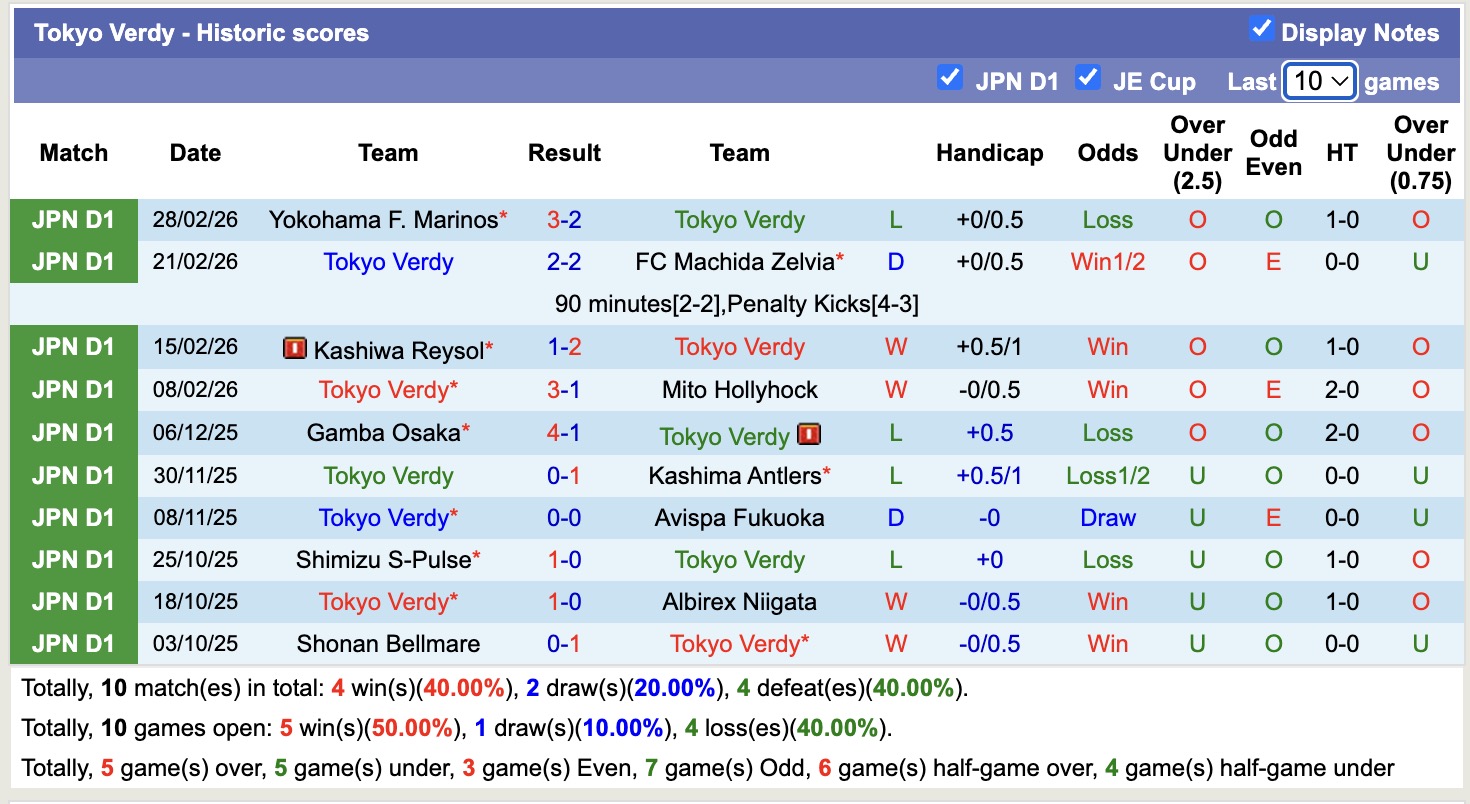The width and height of the screenshot is (1470, 804).
Task: Click the Mito Hollyhock team name
Action: pyautogui.click(x=739, y=390)
